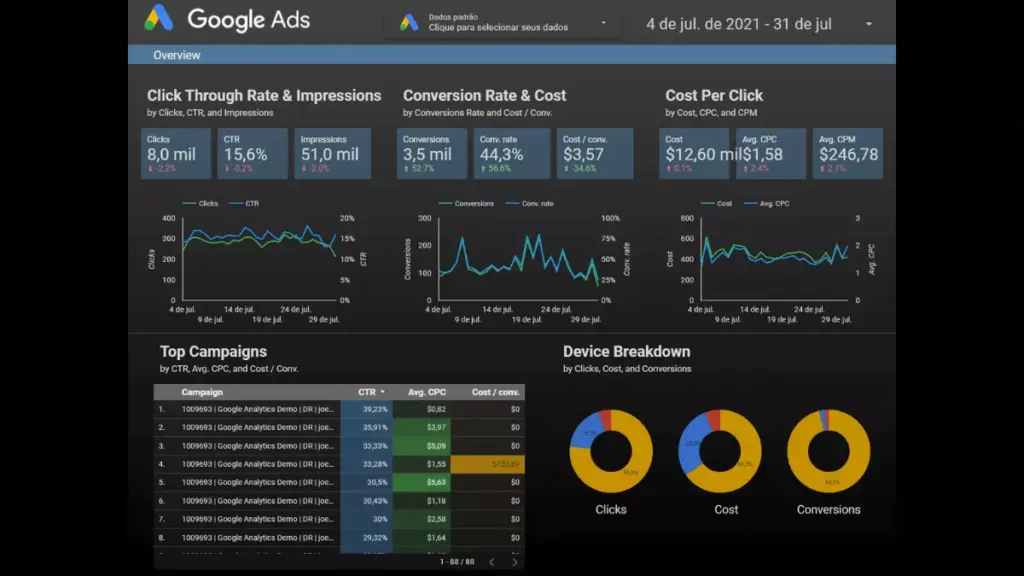The height and width of the screenshot is (576, 1024).
Task: Click the Google Ads logo icon
Action: point(159,18)
